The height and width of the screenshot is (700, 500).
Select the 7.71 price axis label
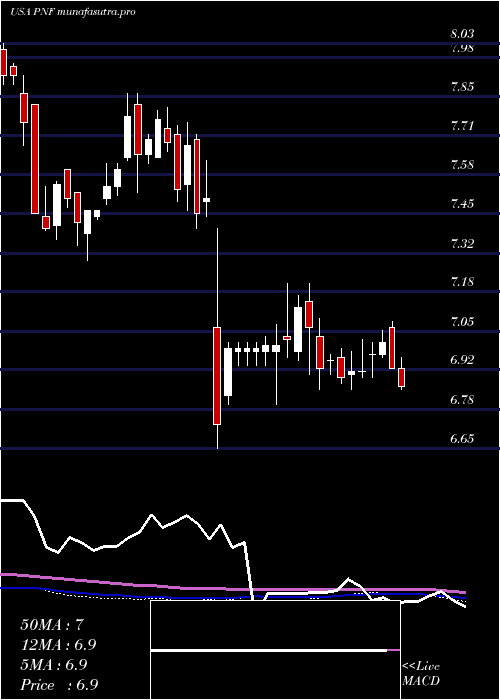pos(462,125)
